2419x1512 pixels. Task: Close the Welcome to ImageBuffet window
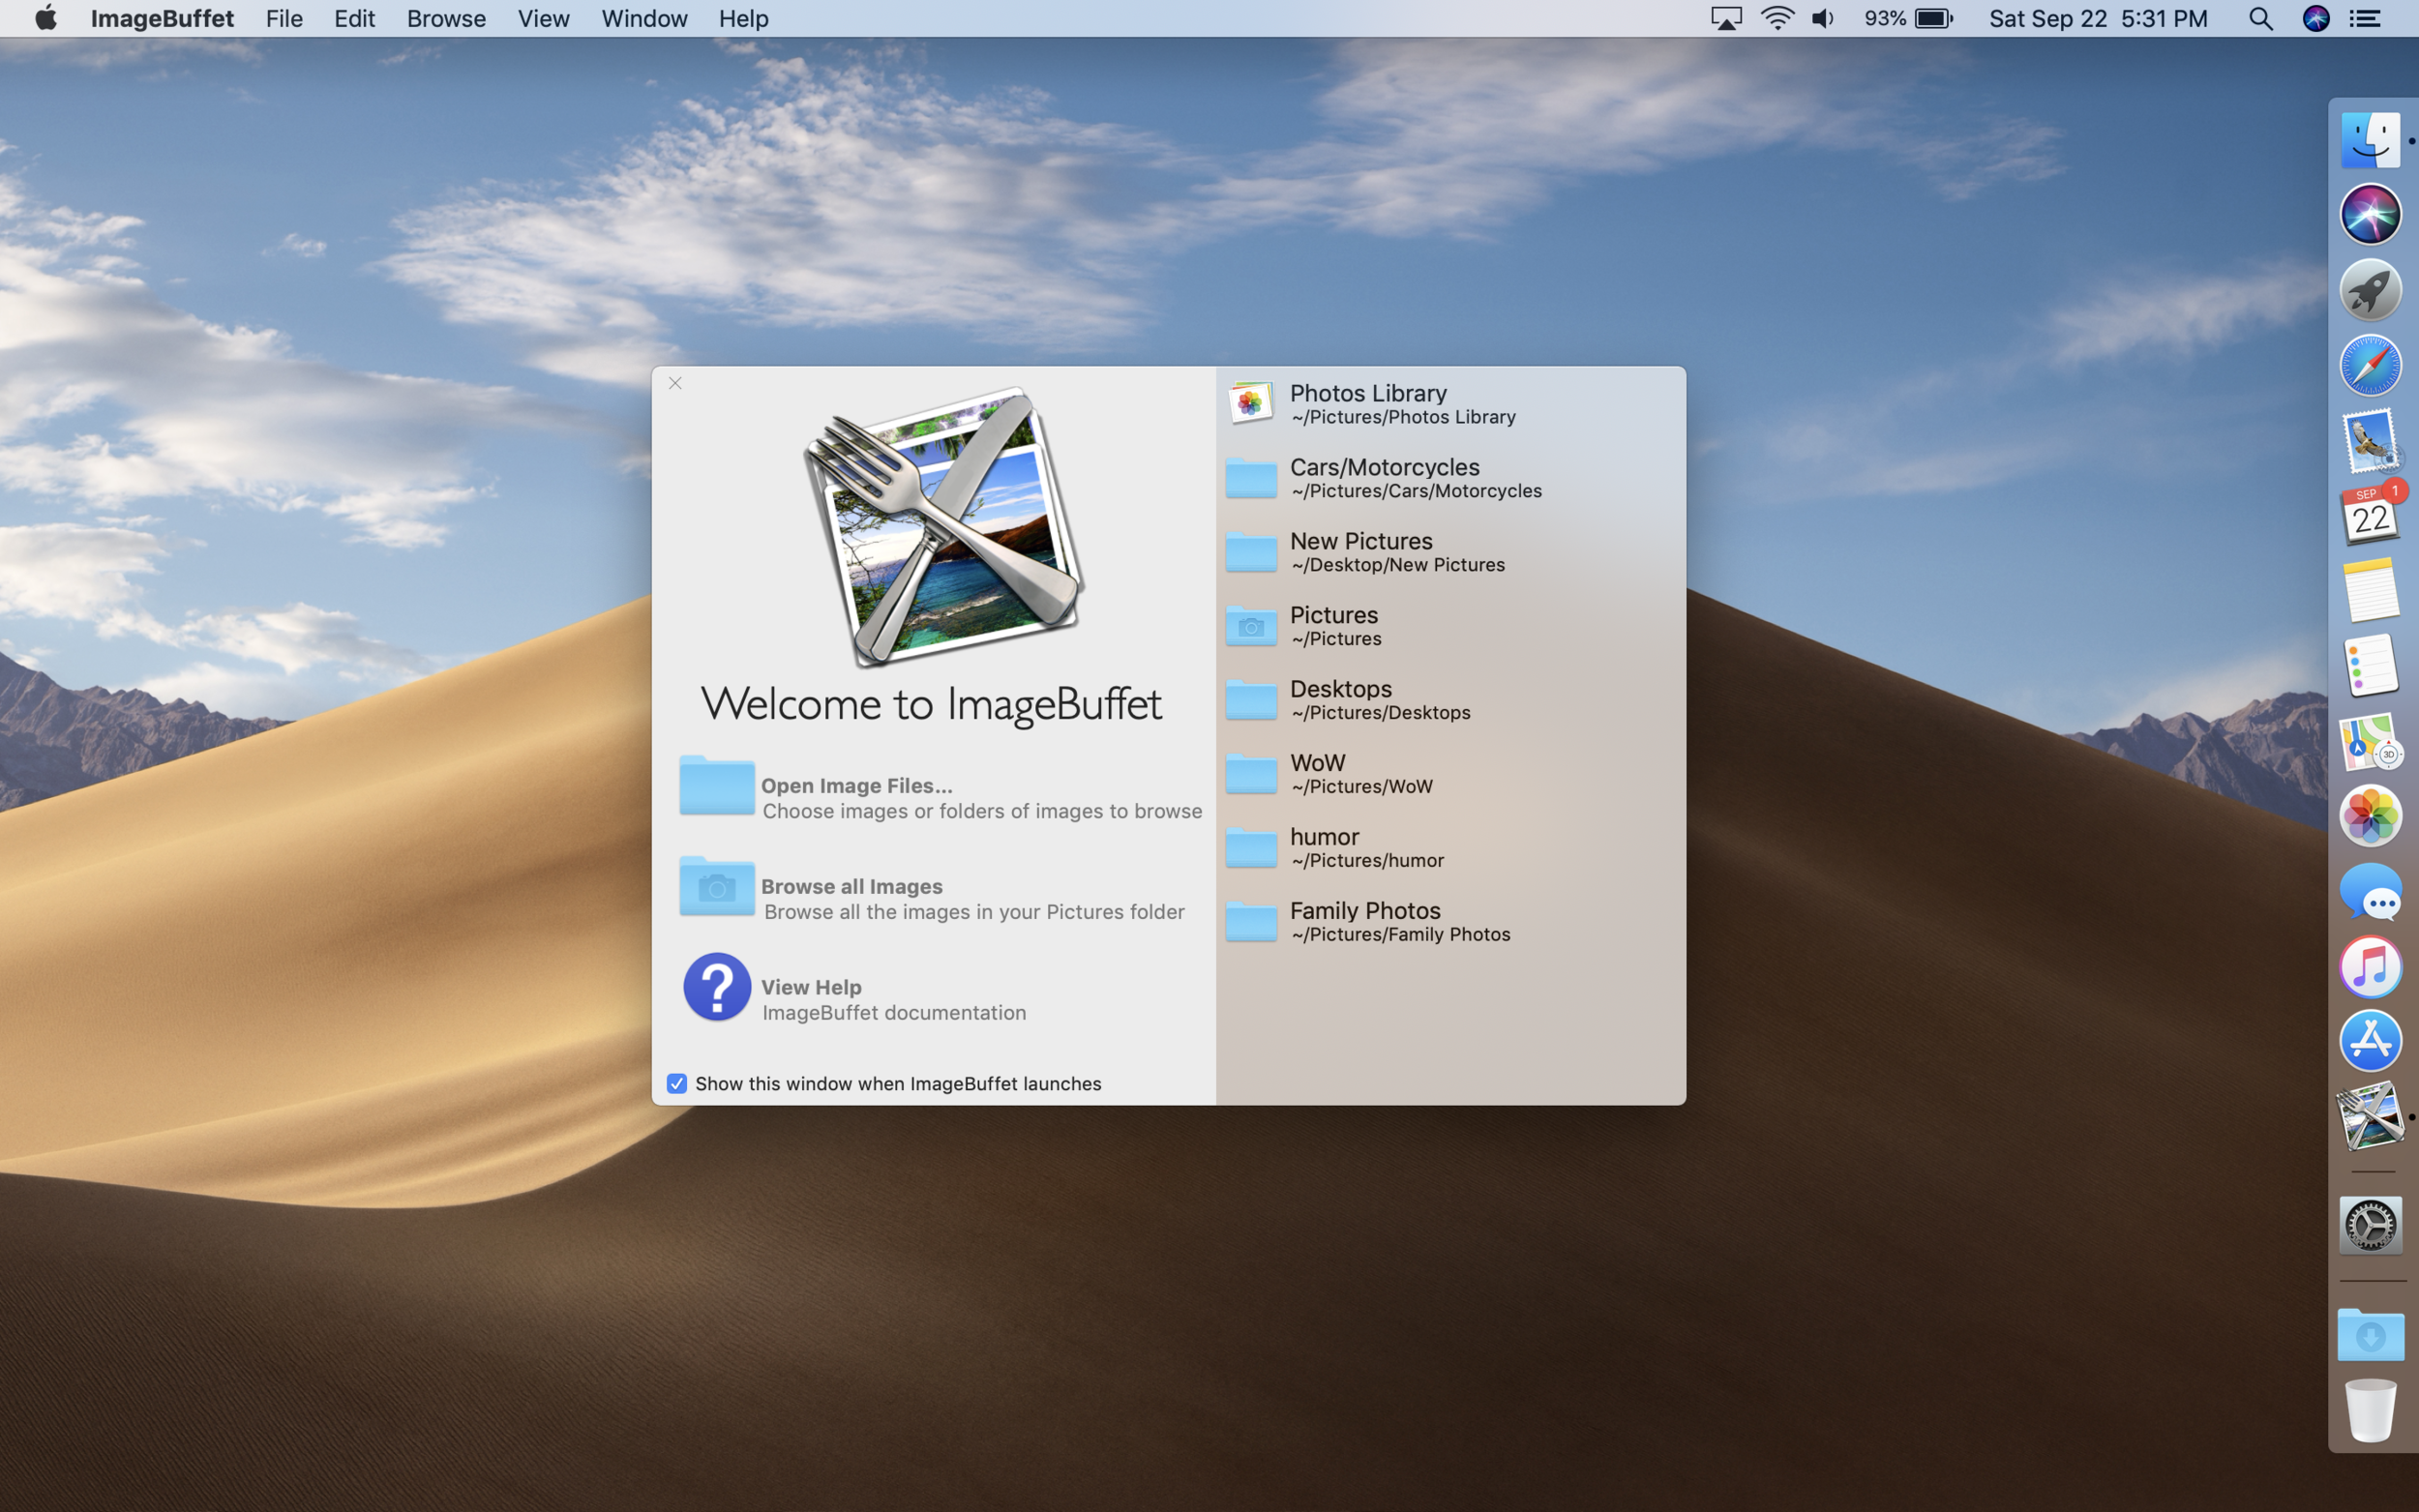pos(675,383)
